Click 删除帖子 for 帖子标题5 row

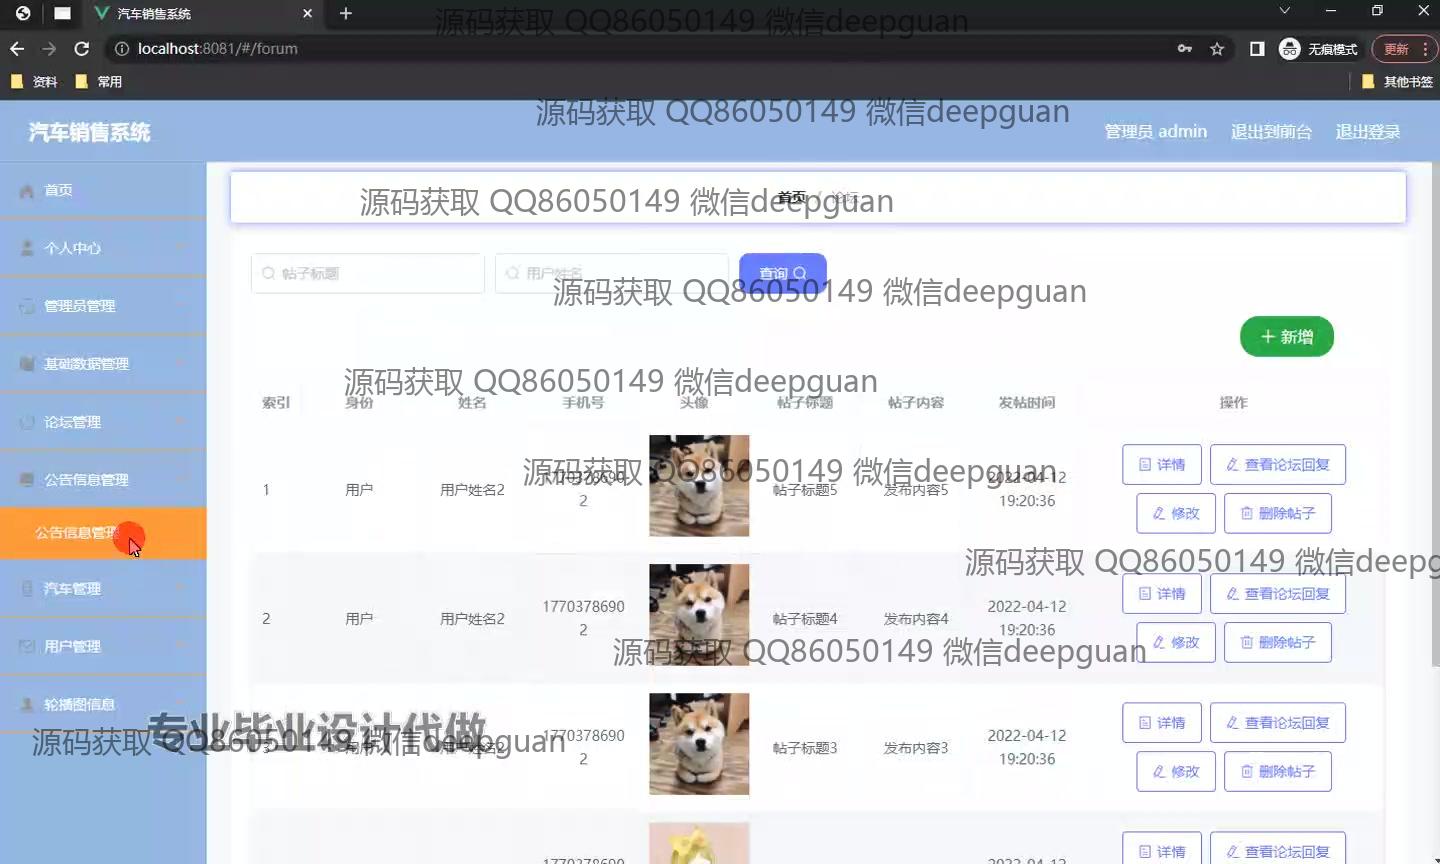pyautogui.click(x=1278, y=514)
